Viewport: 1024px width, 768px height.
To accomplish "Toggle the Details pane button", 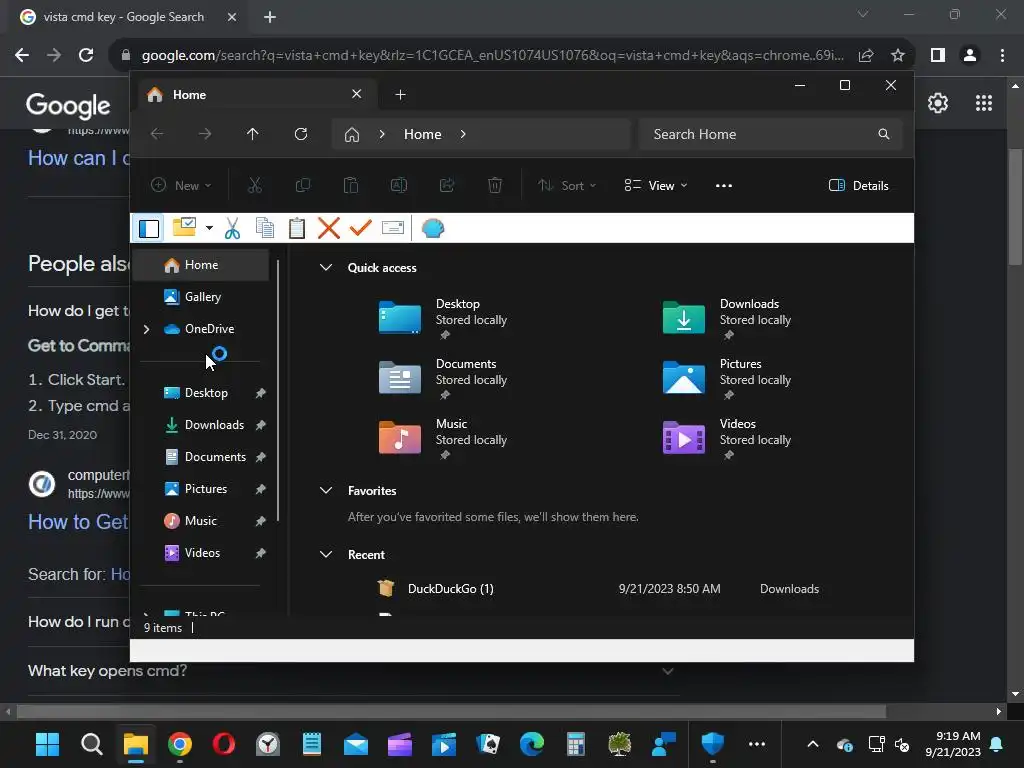I will coord(859,185).
